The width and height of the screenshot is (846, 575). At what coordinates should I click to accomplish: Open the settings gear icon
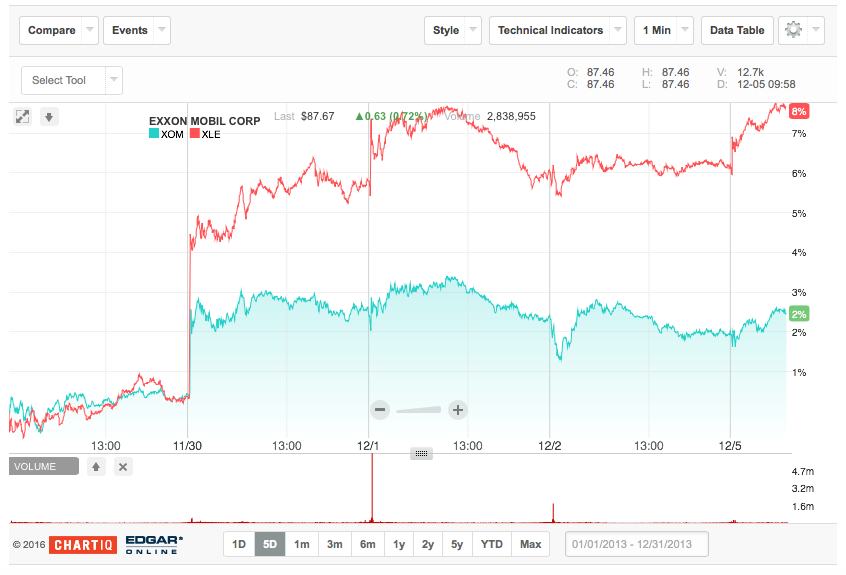(x=793, y=30)
